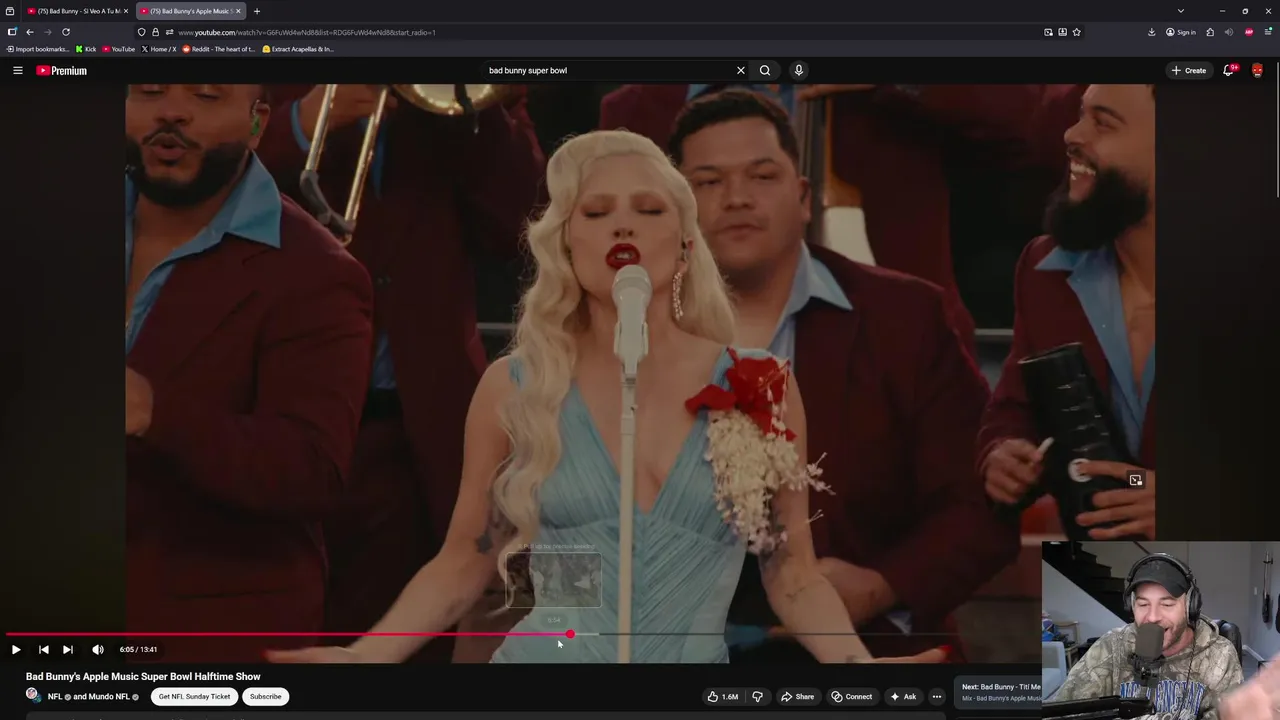Open a new browser tab
Image resolution: width=1280 pixels, height=720 pixels.
tap(257, 11)
